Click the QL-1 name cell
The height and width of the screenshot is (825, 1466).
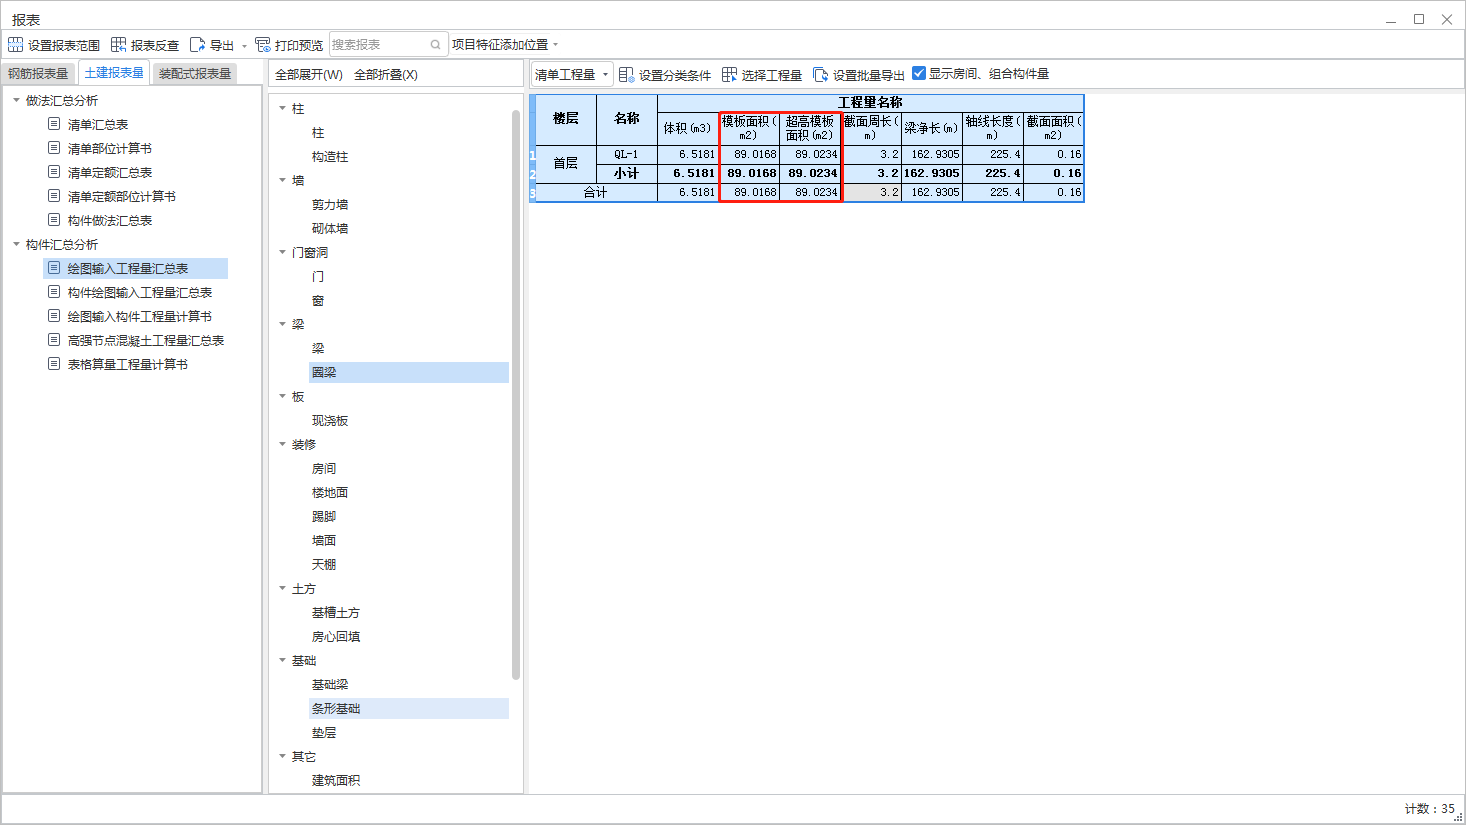[x=627, y=155]
